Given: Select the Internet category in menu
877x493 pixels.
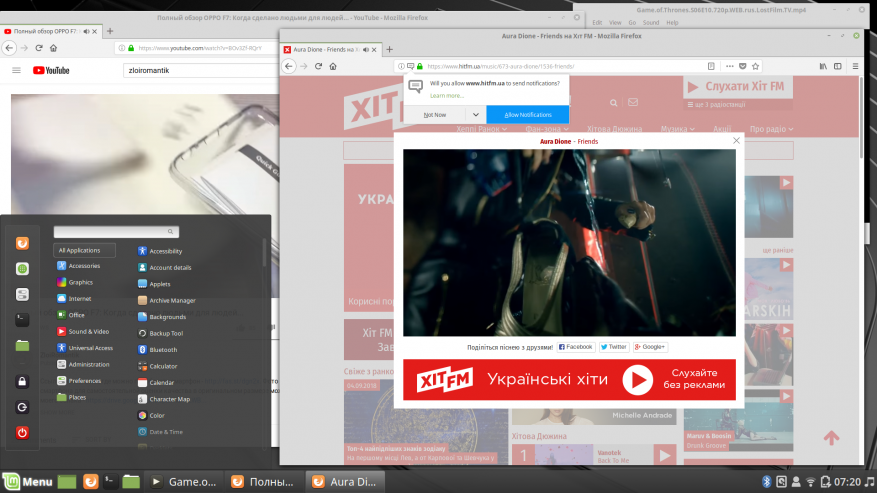Looking at the screenshot, I should coord(74,299).
